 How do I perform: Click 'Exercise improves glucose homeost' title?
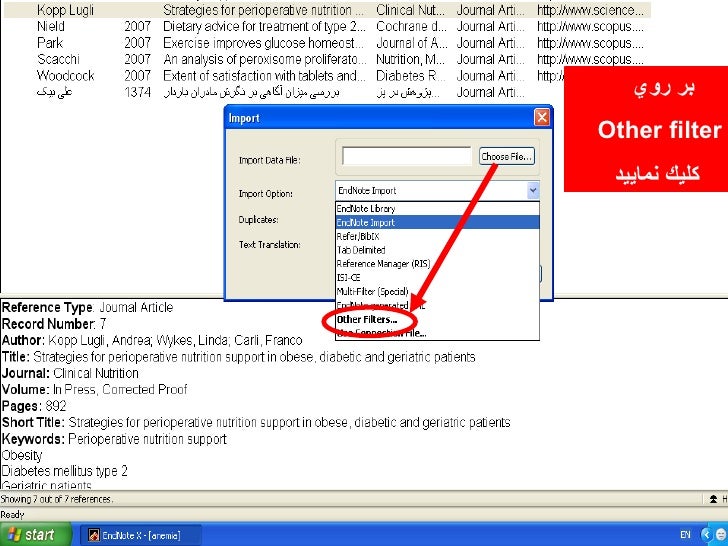tap(263, 43)
